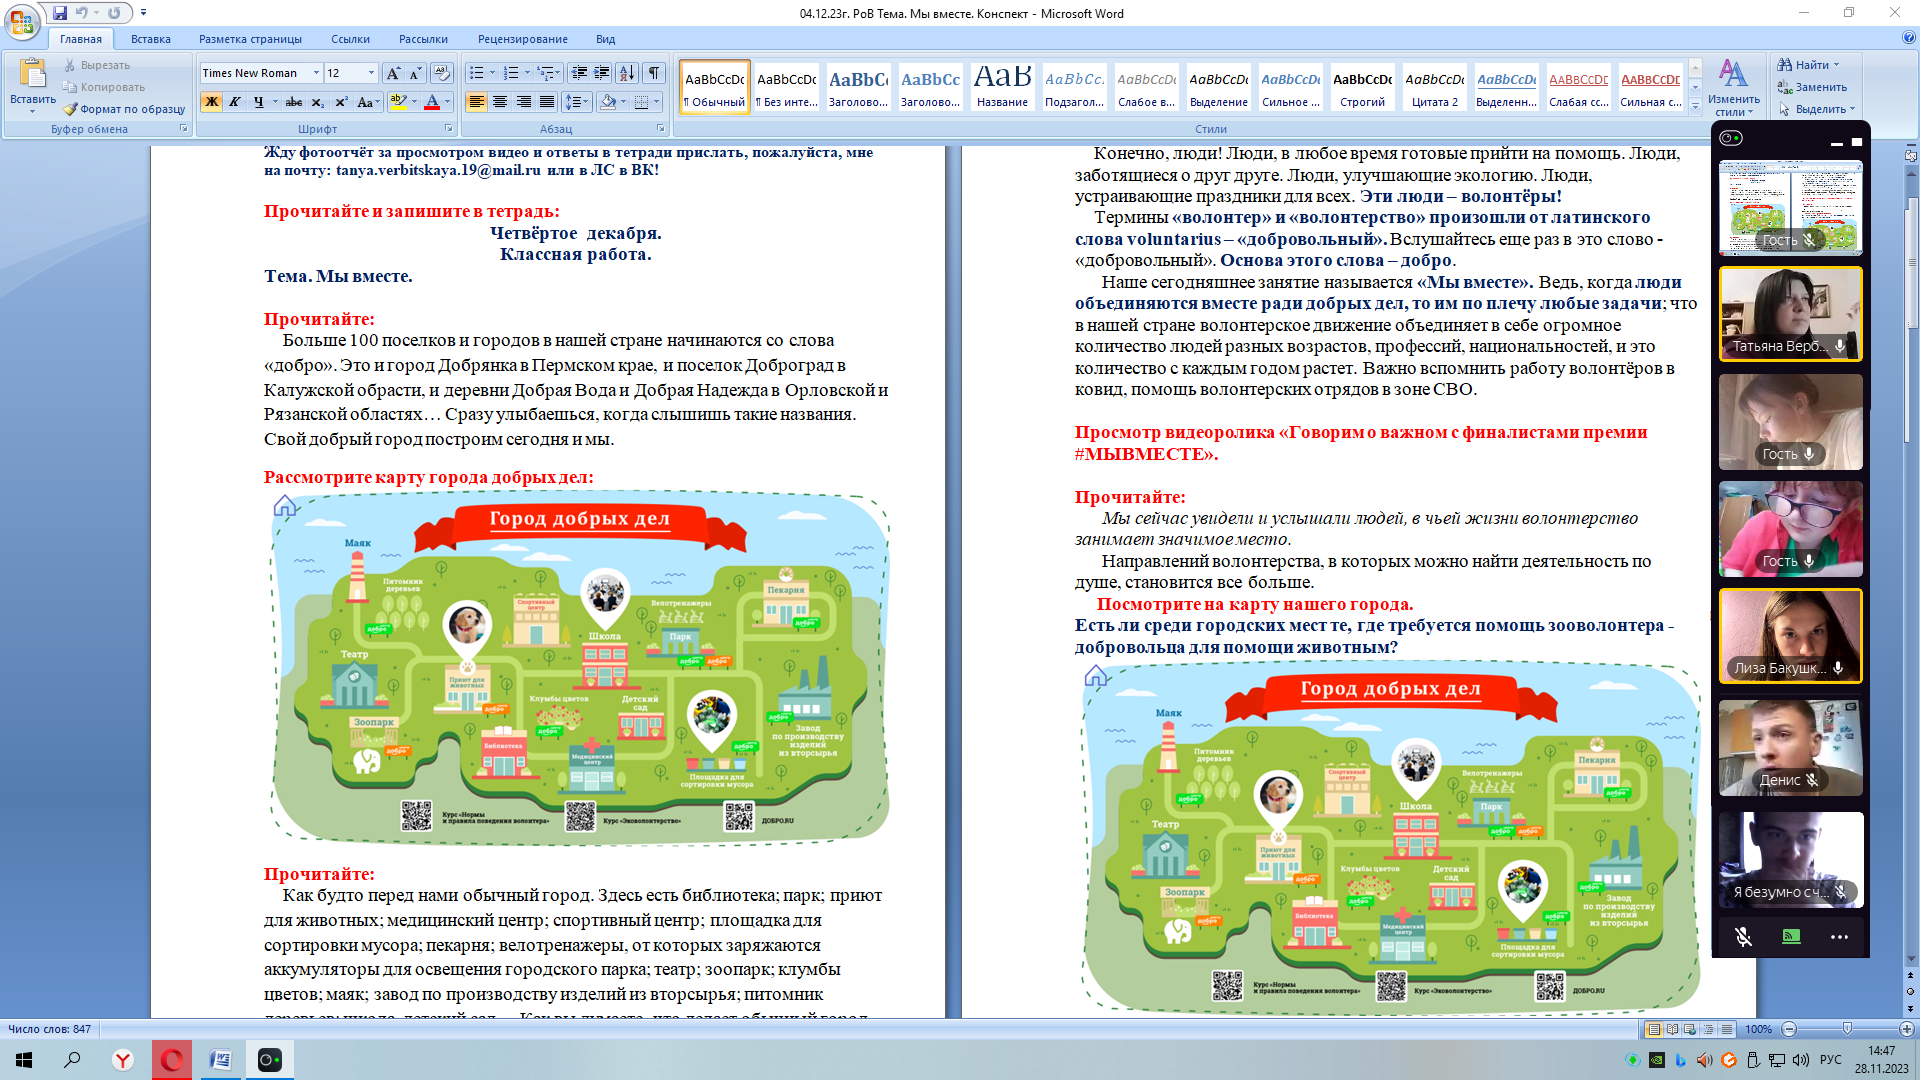Open the Вставка ribbon tab

pyautogui.click(x=150, y=39)
